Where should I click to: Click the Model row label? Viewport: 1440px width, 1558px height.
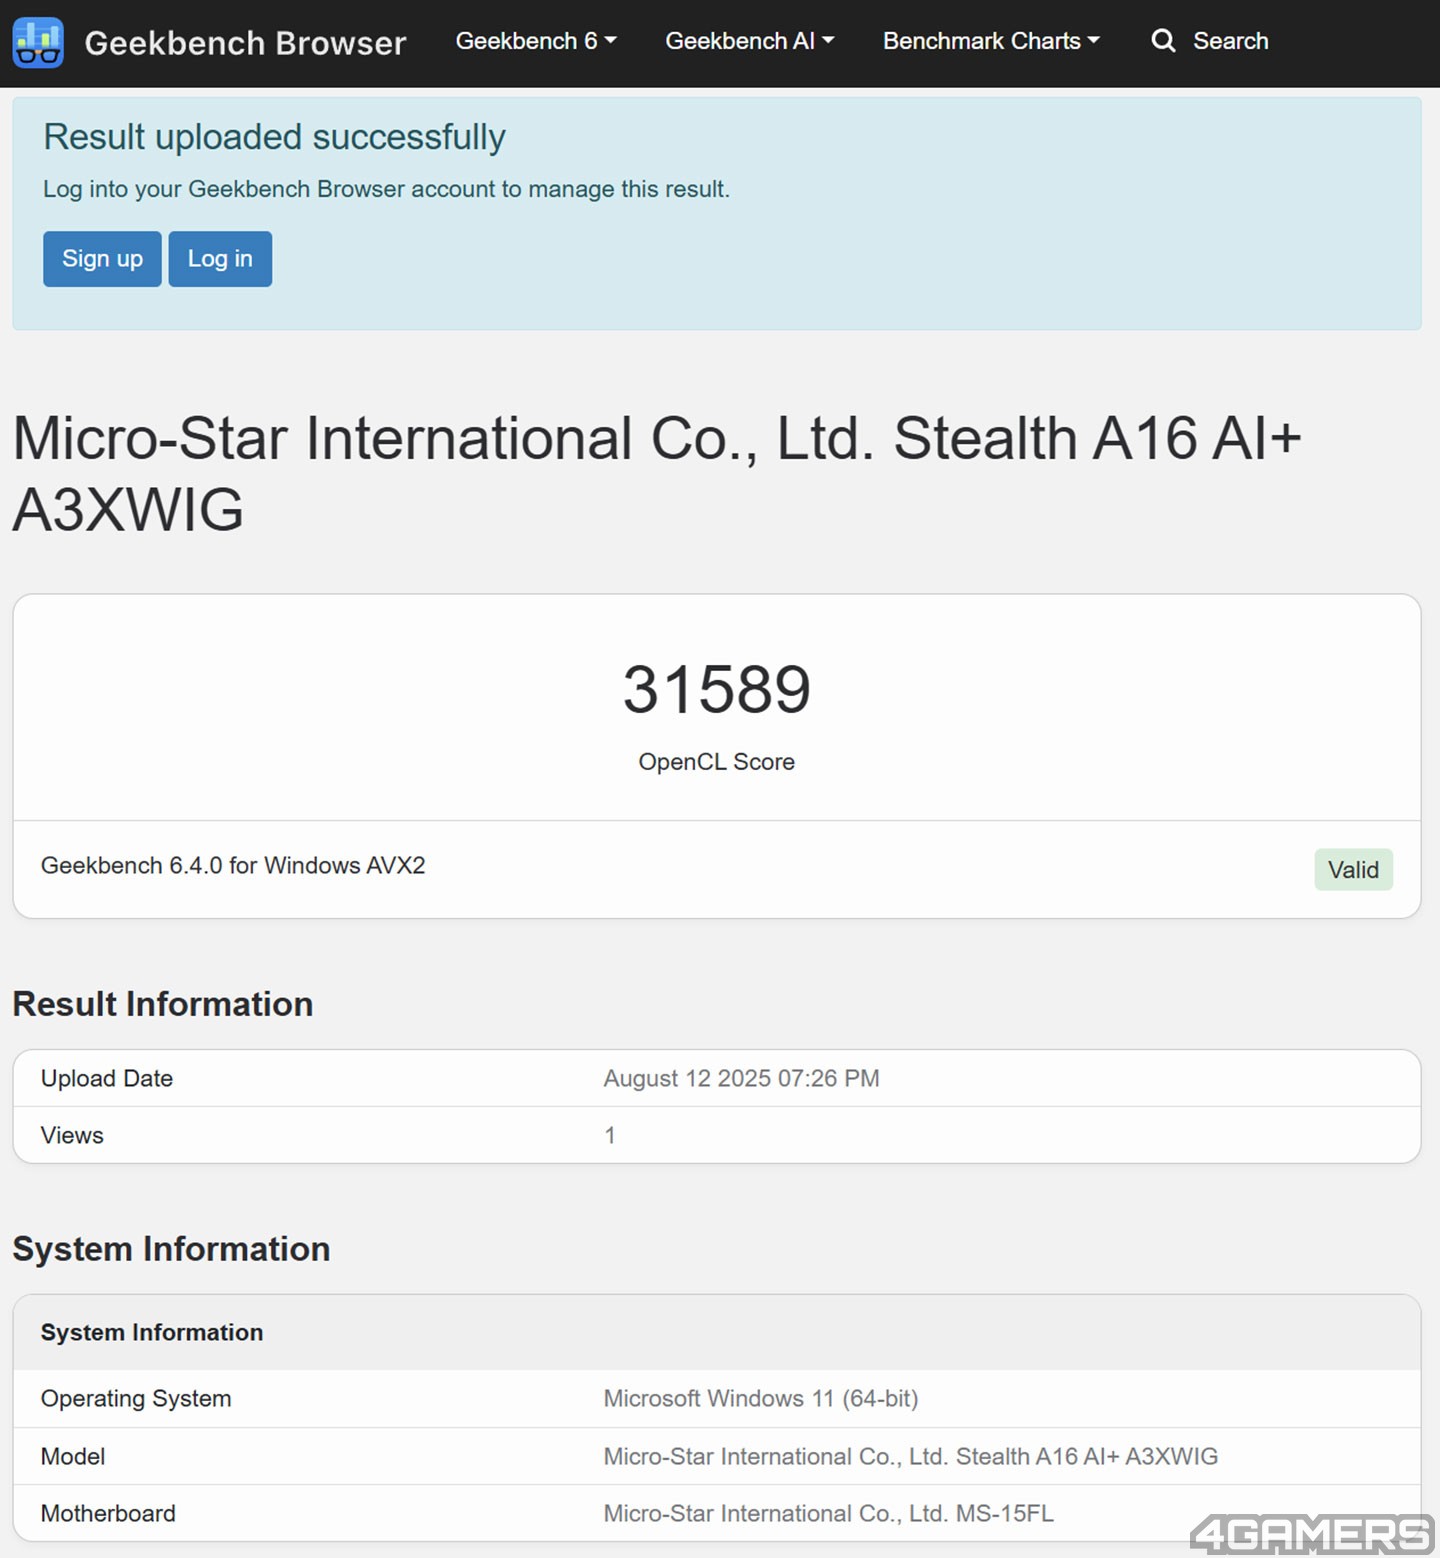pos(73,1457)
